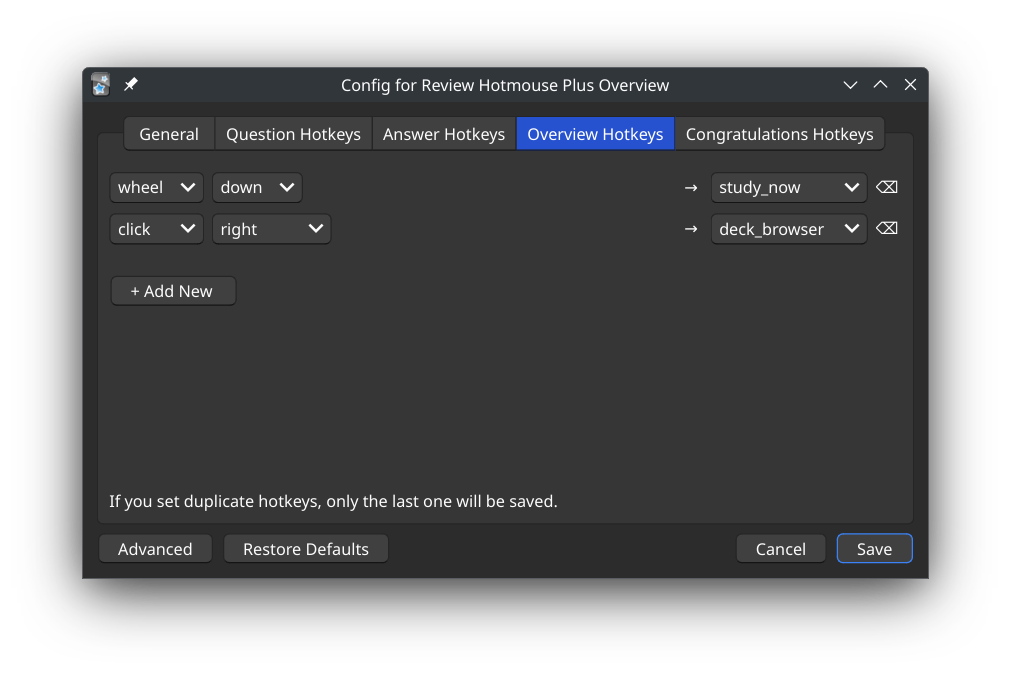
Task: Select the Congratulations Hotkeys tab
Action: pos(779,134)
